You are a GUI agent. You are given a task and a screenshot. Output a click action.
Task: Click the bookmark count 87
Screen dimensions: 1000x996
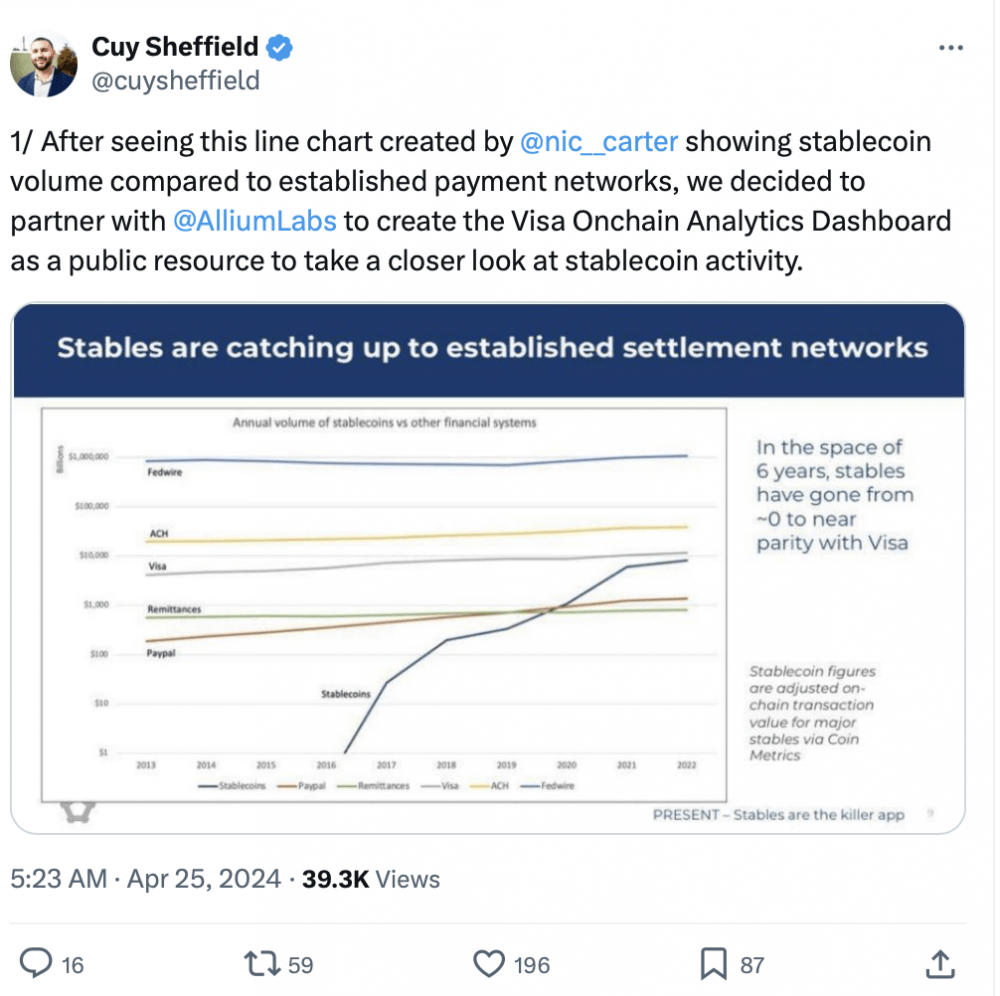point(752,965)
